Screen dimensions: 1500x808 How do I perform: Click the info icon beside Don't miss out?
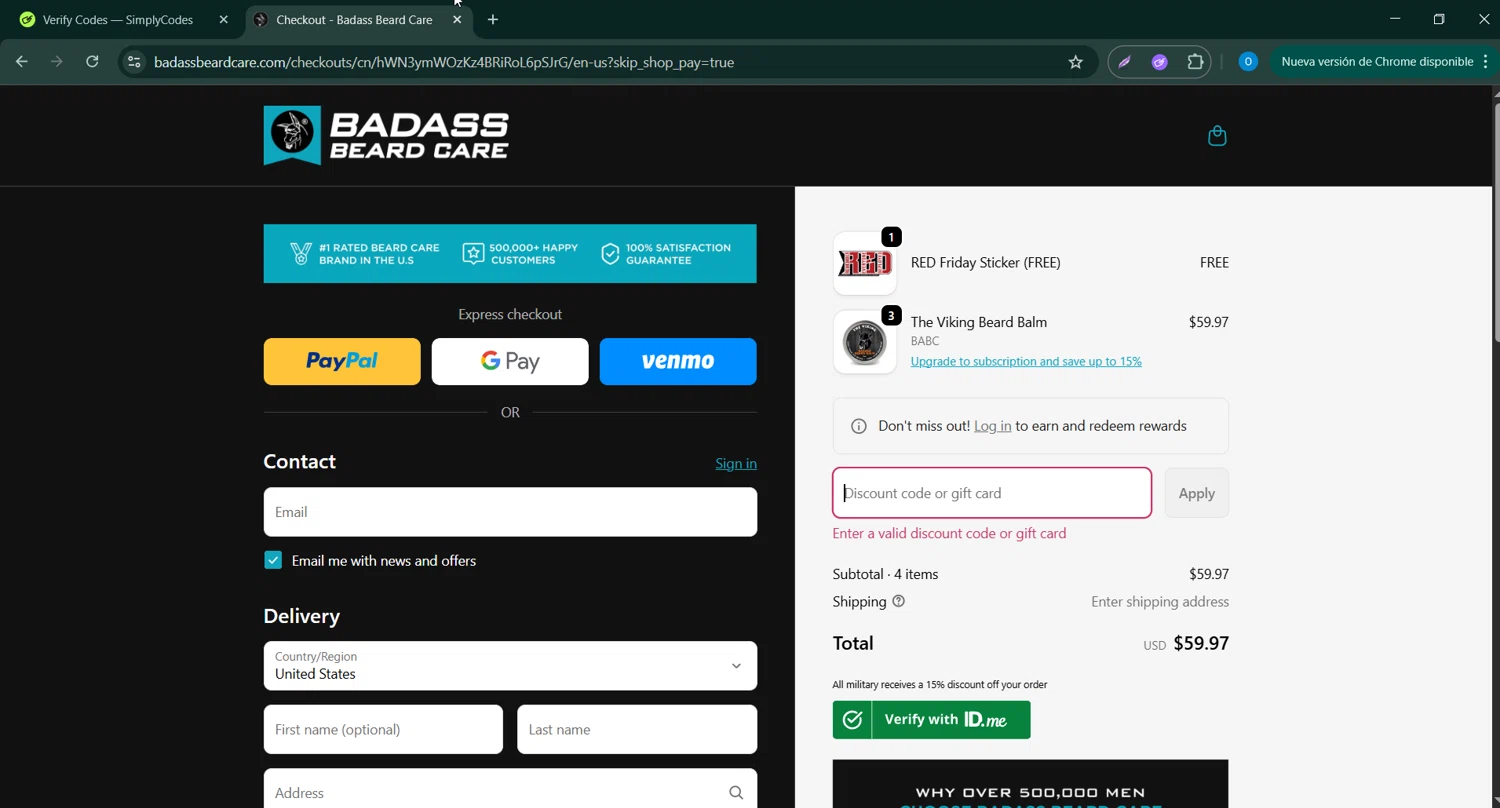pos(858,426)
